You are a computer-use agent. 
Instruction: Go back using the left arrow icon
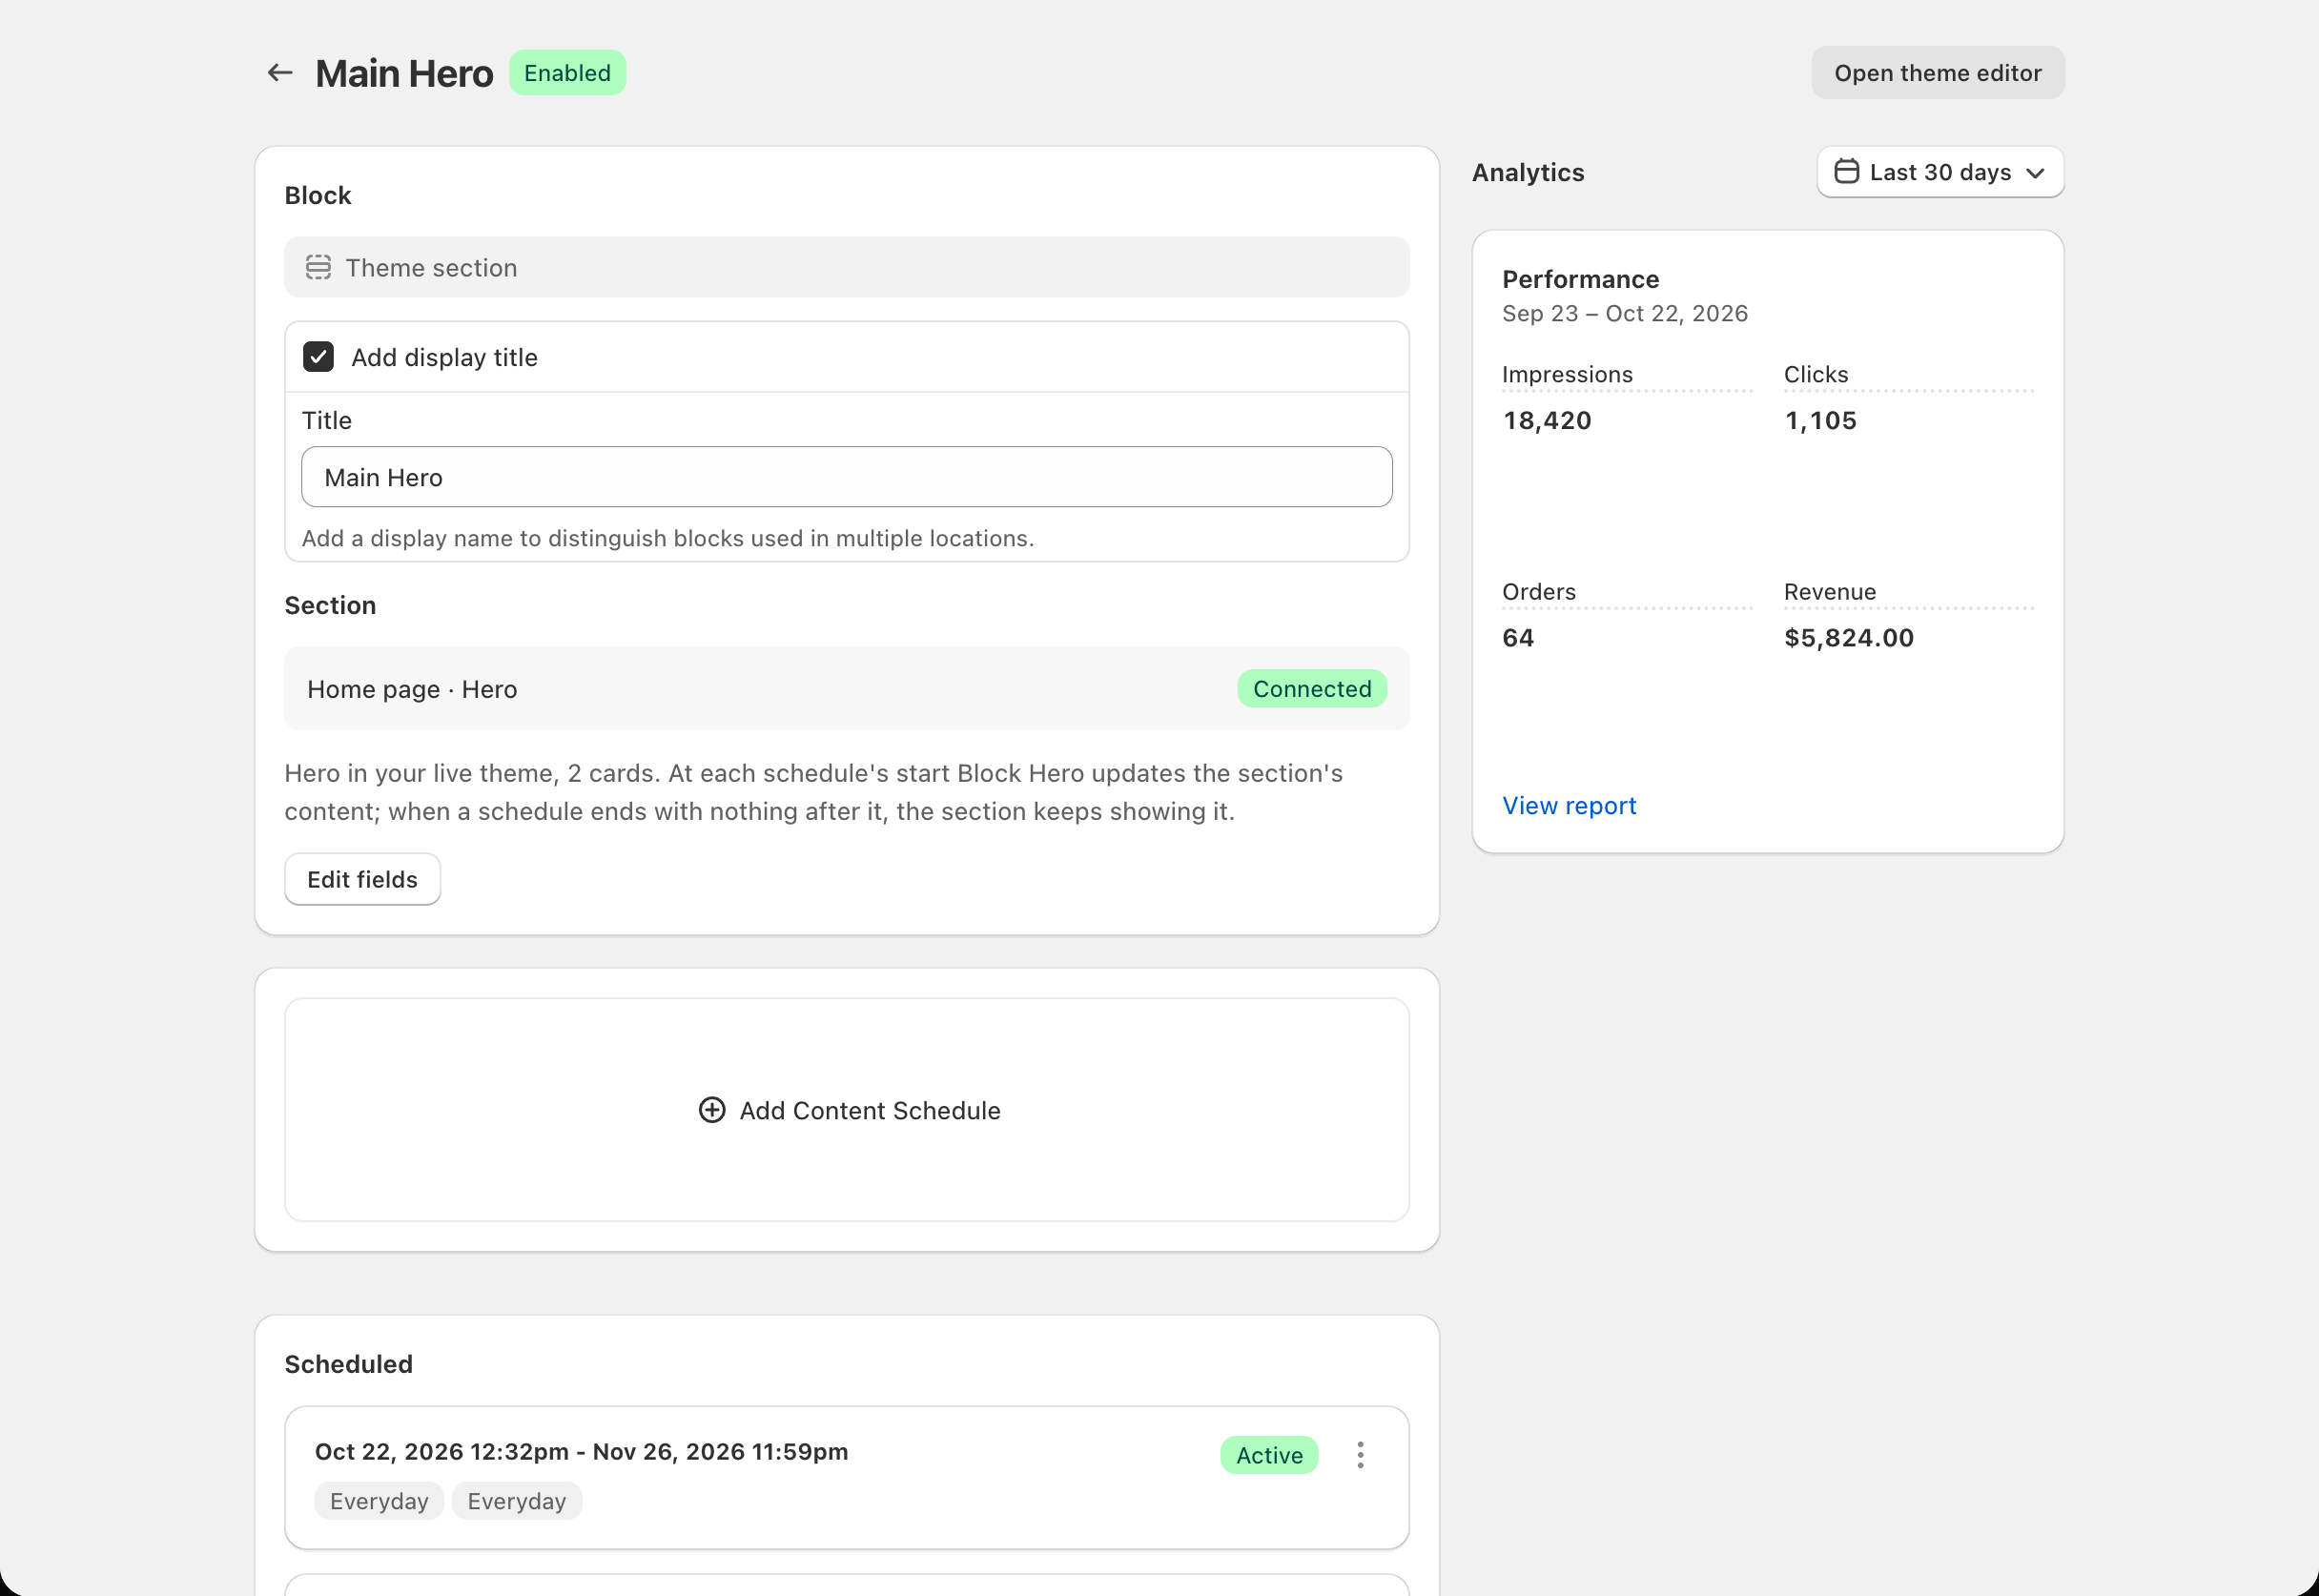[280, 73]
